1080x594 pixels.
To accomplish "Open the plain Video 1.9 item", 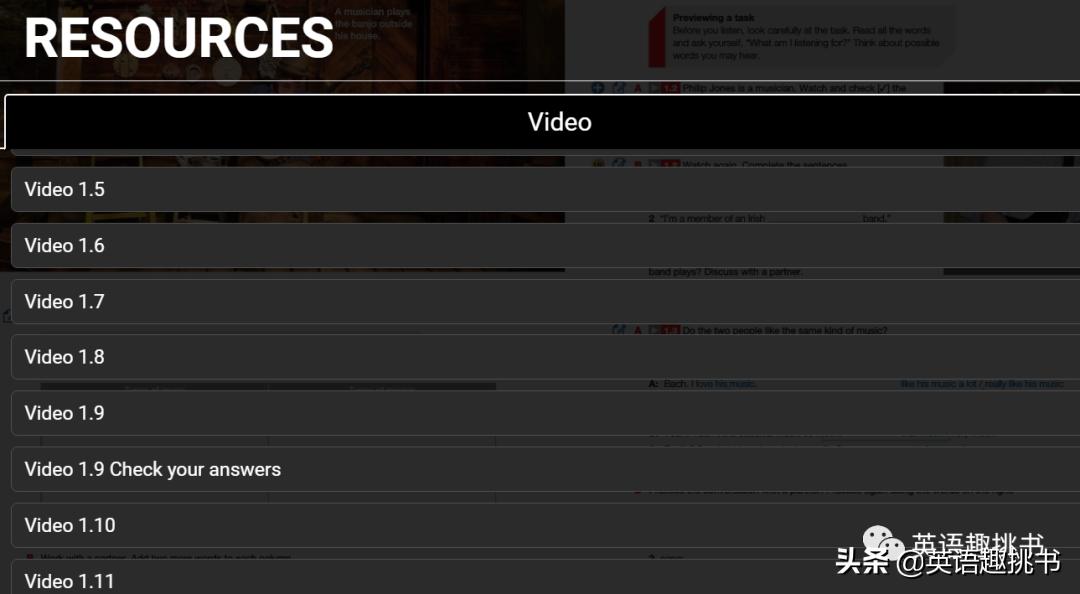I will pos(546,413).
